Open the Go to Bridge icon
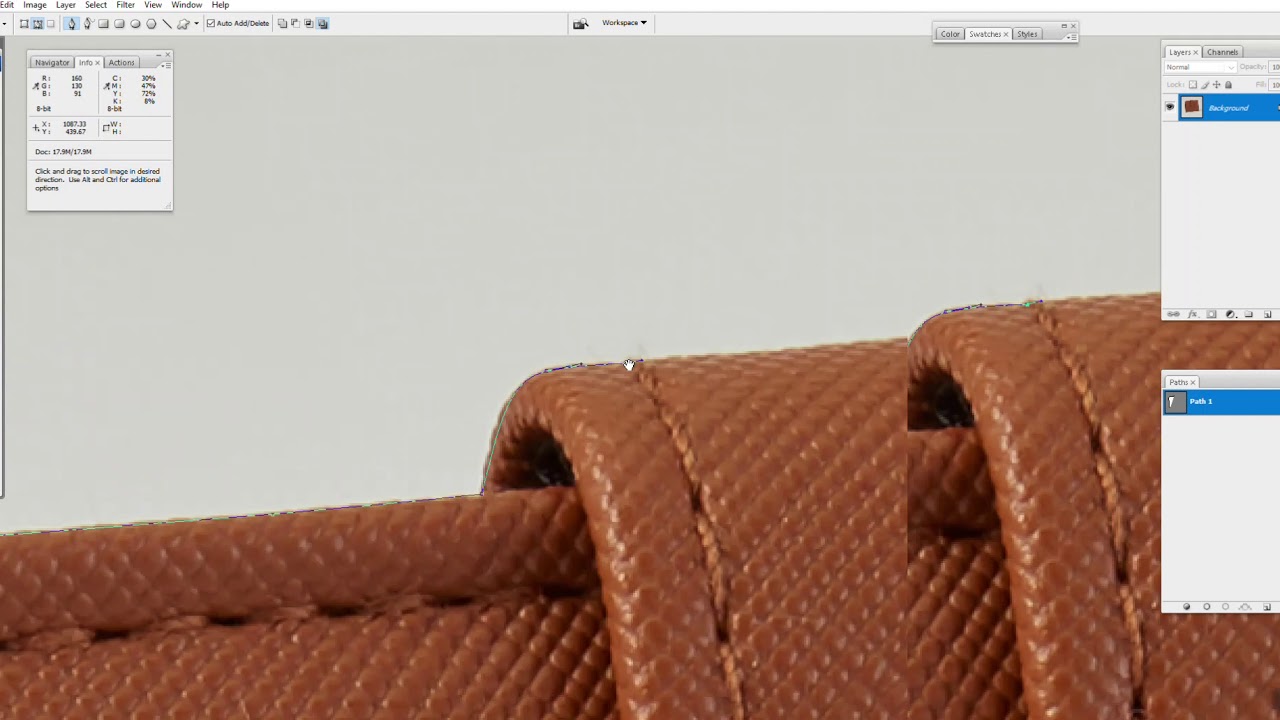This screenshot has height=720, width=1280. (x=580, y=23)
